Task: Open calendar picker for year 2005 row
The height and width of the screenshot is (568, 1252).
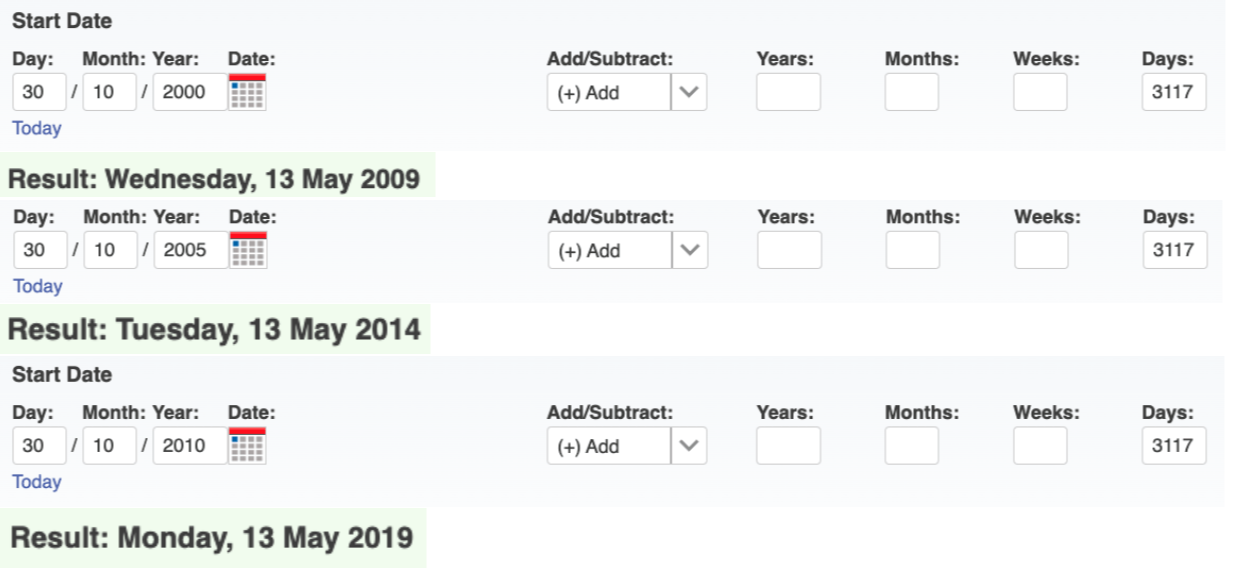Action: point(248,250)
